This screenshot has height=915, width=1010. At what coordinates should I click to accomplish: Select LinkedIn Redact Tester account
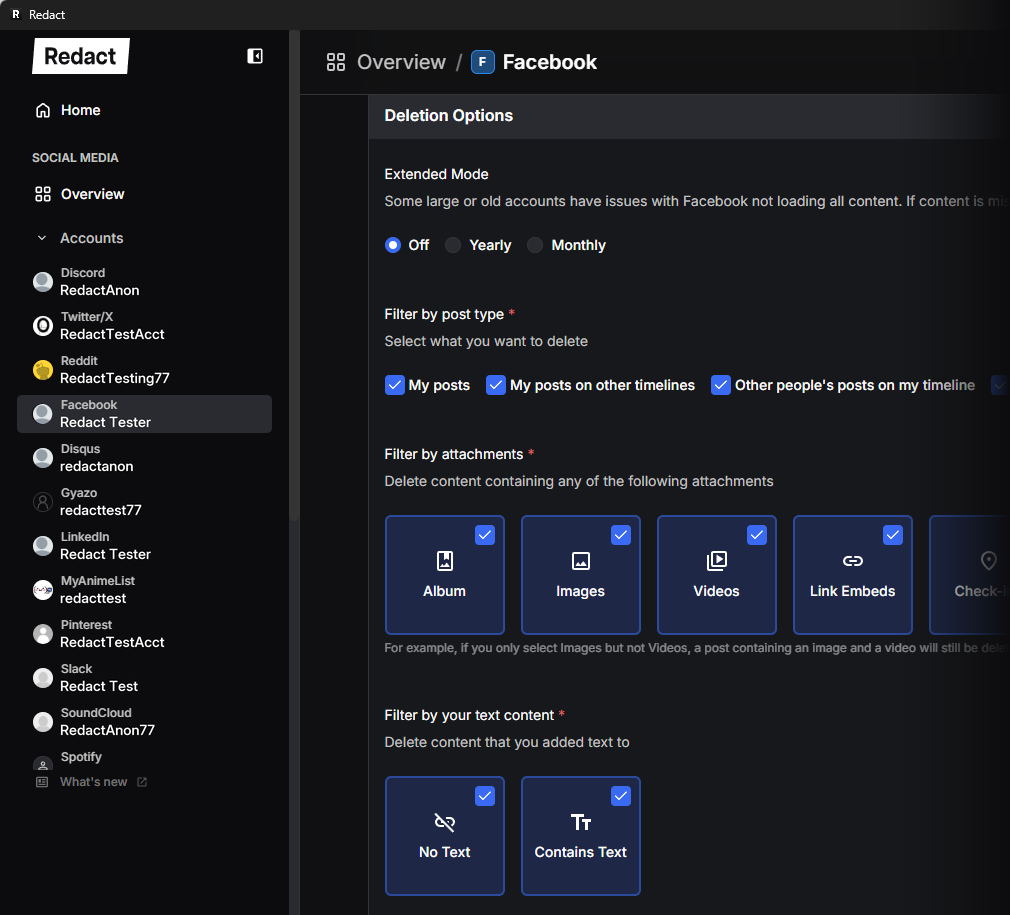pos(144,545)
